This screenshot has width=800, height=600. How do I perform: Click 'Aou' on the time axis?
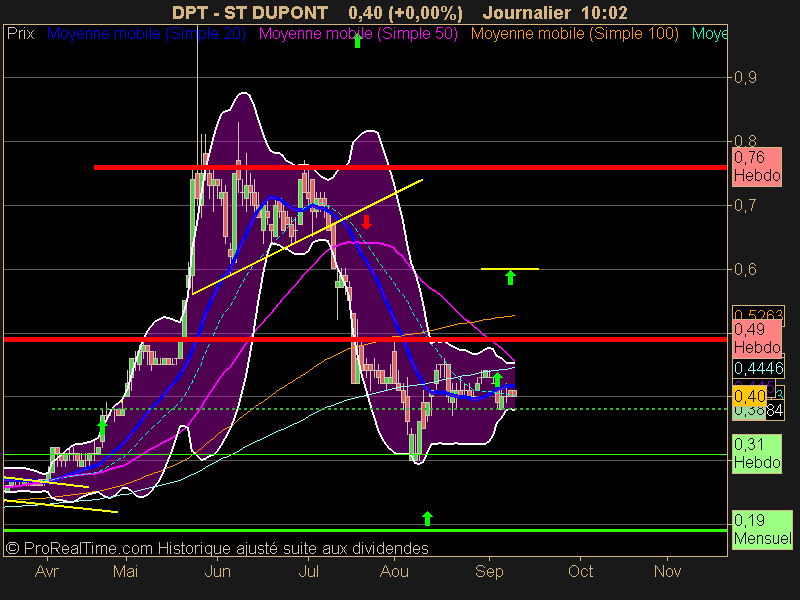pyautogui.click(x=394, y=571)
